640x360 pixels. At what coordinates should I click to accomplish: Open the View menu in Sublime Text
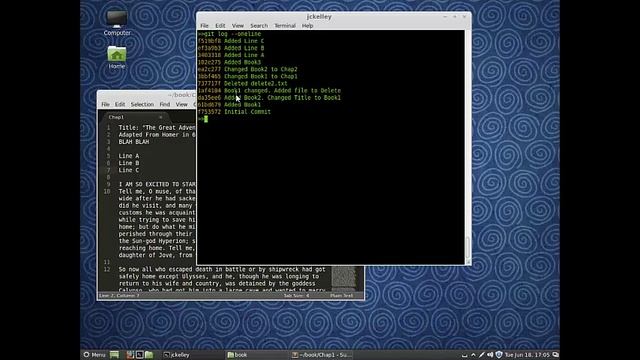[182, 104]
